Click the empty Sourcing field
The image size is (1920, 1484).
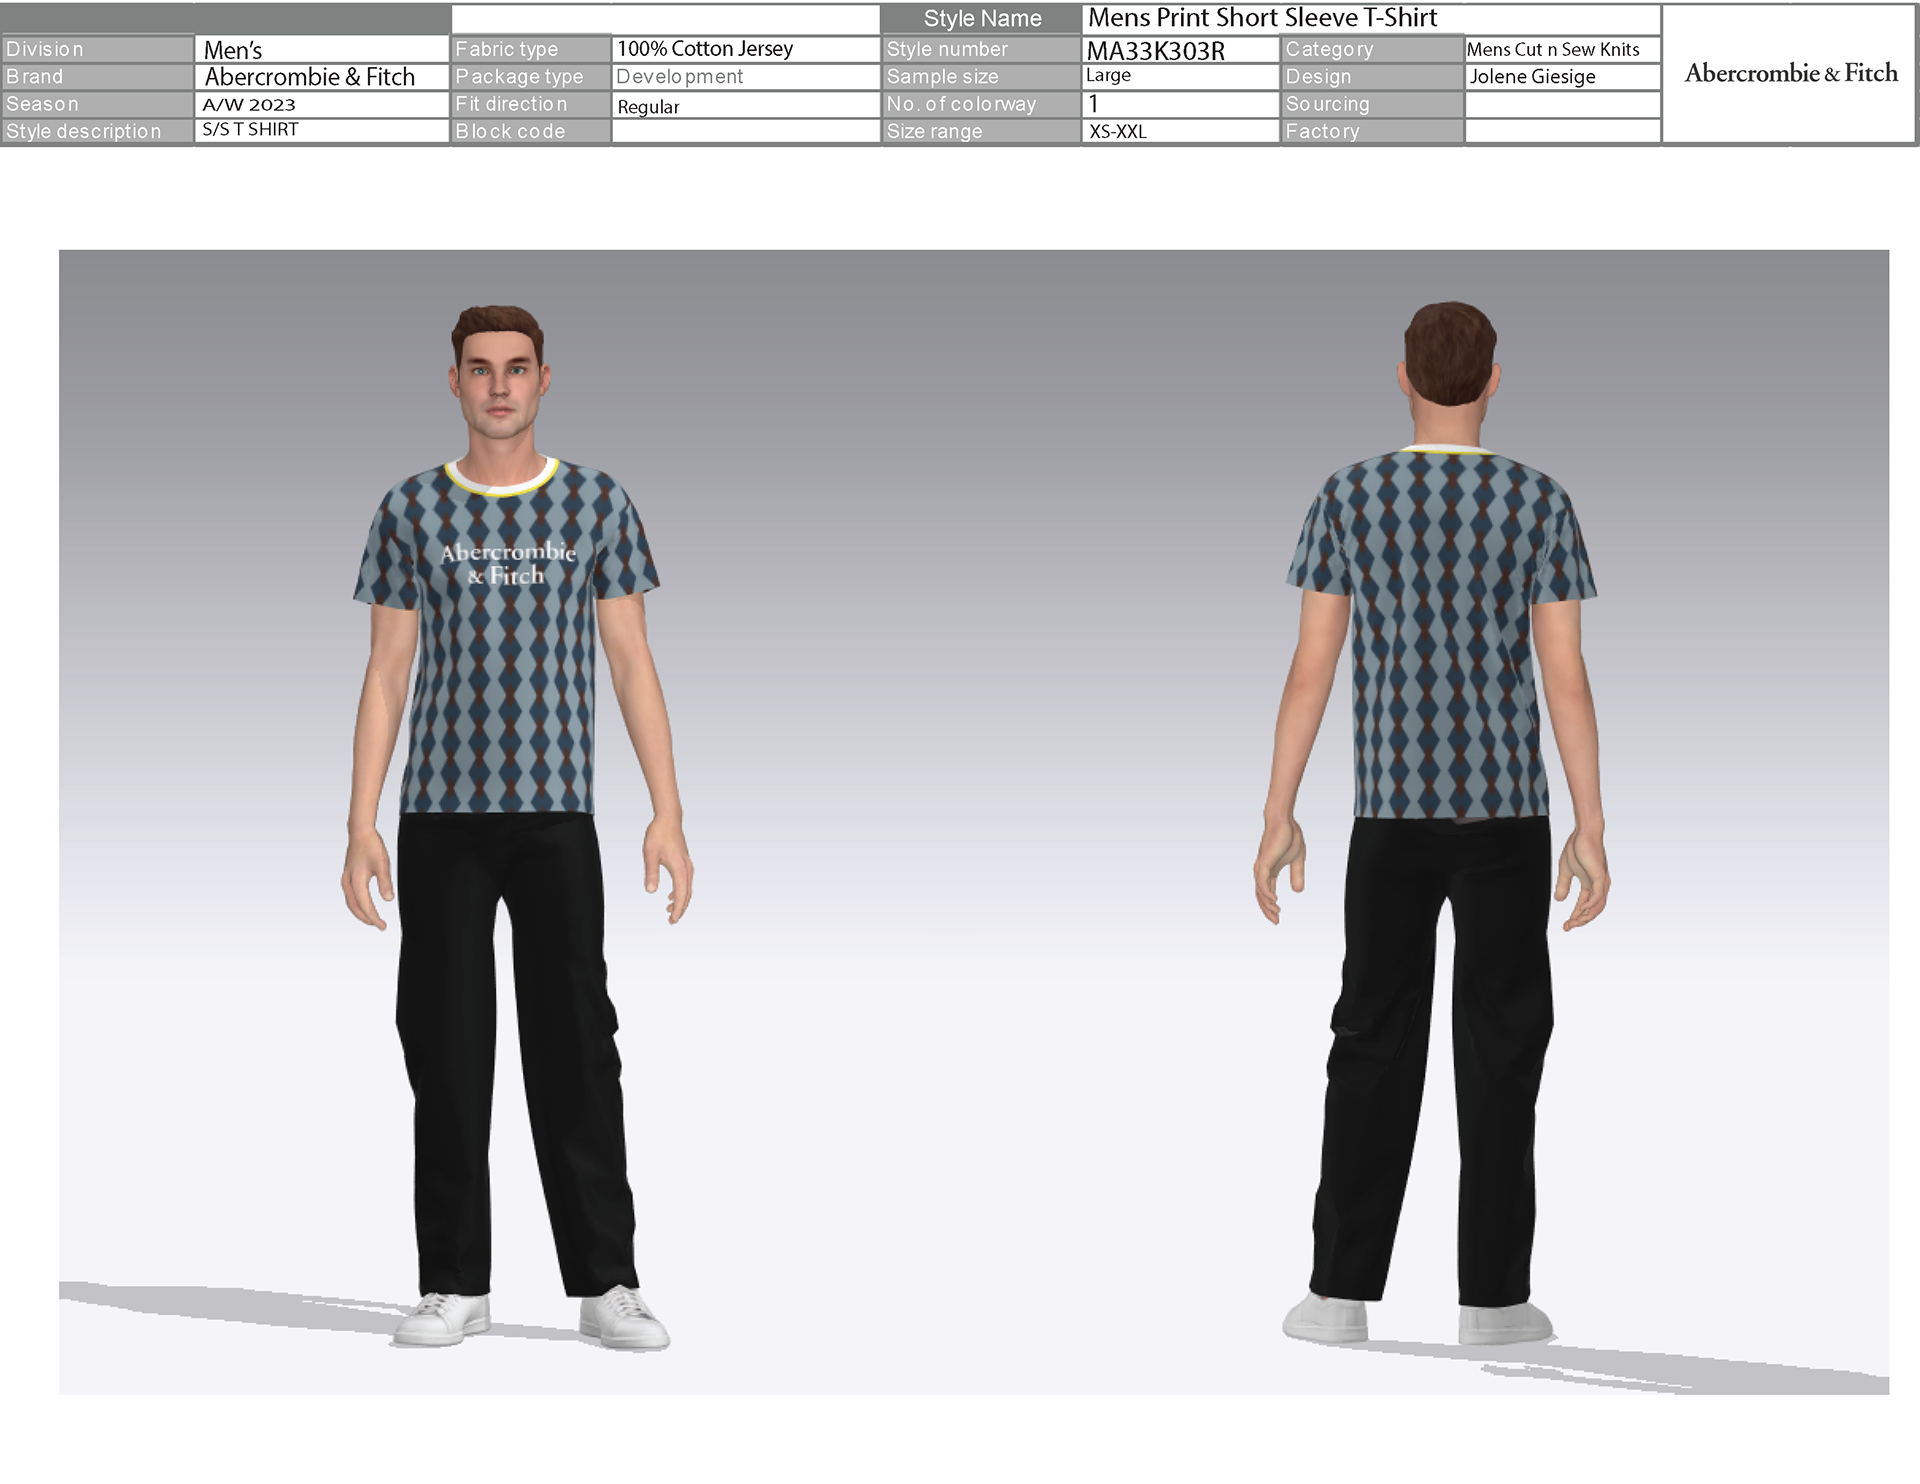[1562, 104]
